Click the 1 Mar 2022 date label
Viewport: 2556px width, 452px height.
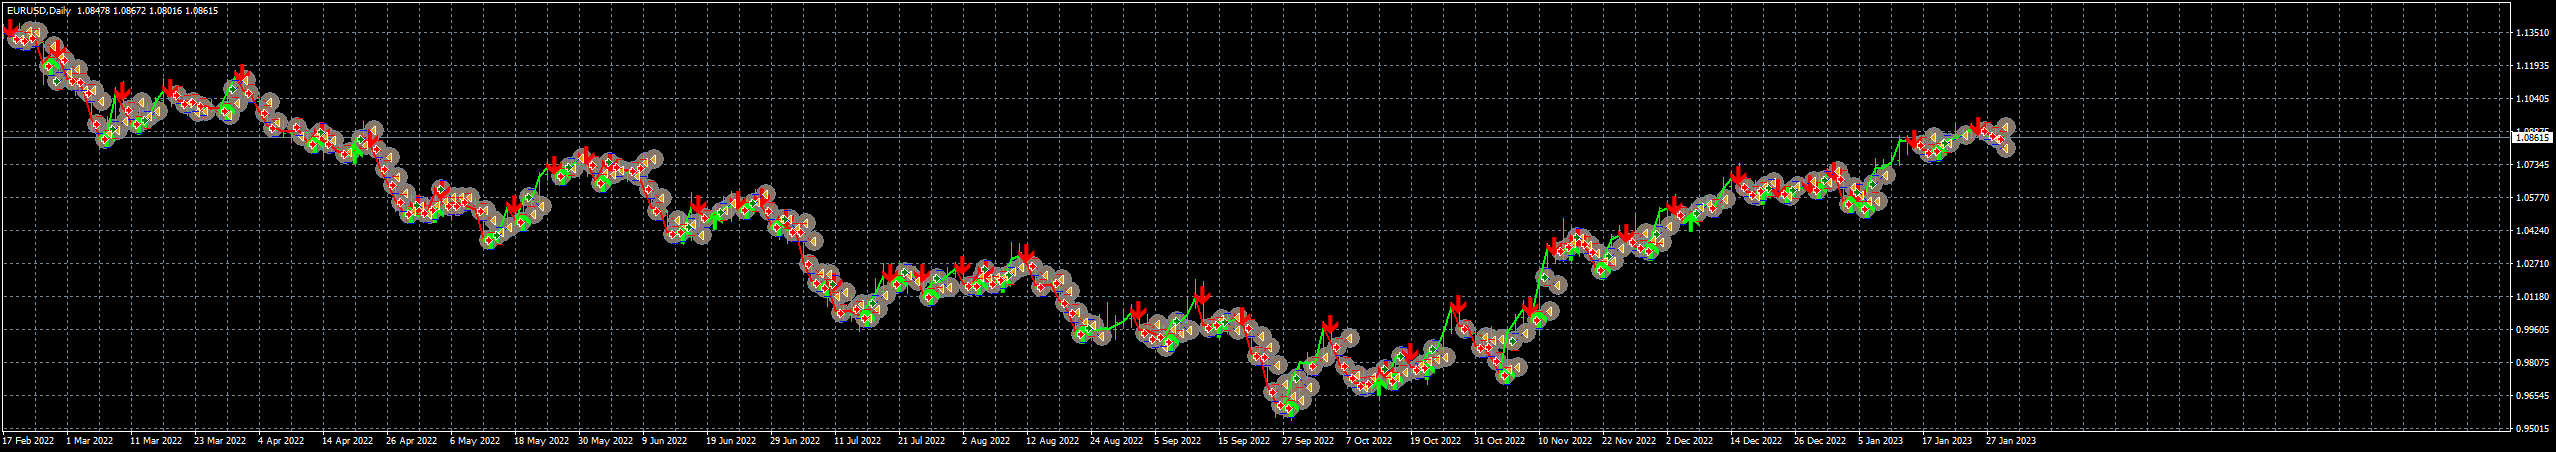click(x=90, y=440)
